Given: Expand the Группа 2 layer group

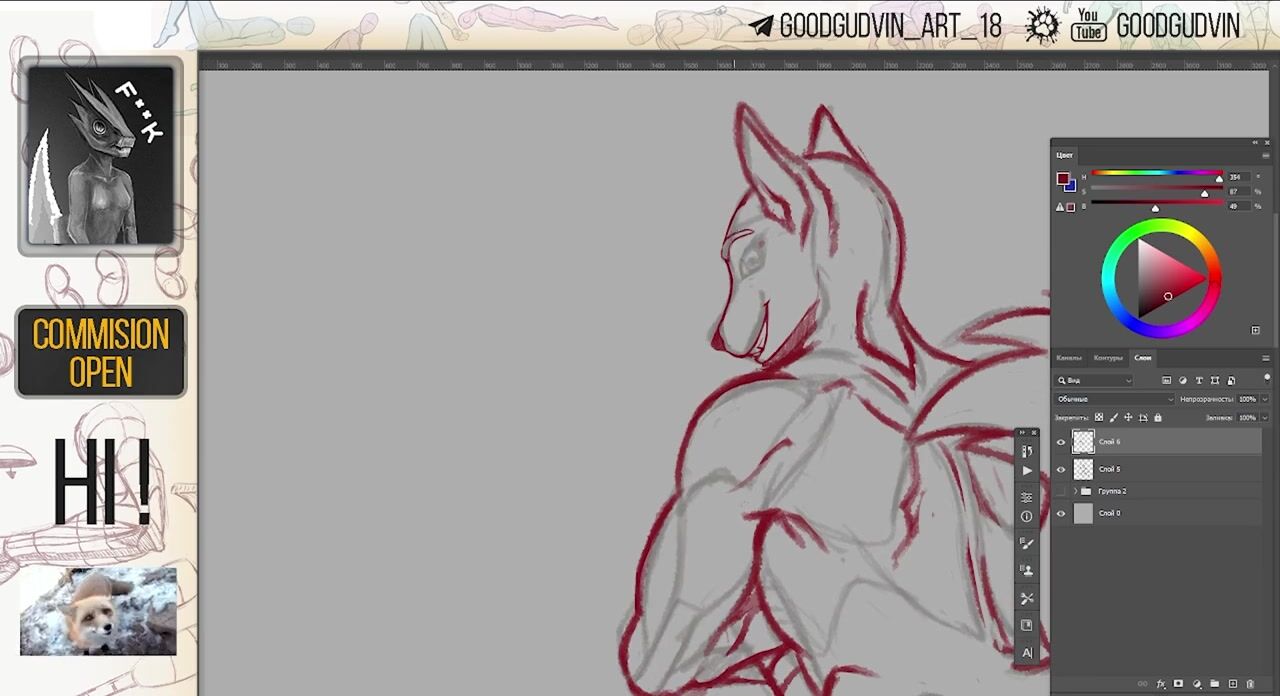Looking at the screenshot, I should point(1075,491).
